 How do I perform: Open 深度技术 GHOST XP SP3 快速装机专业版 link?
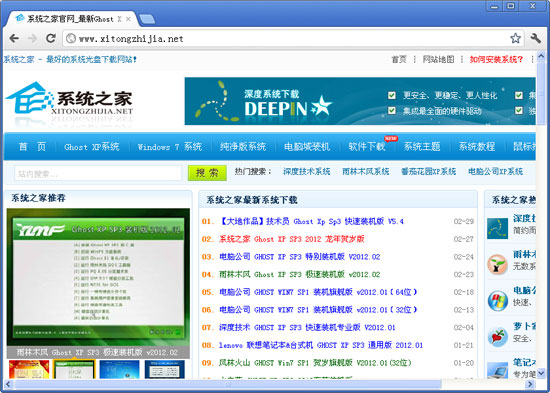[x=307, y=327]
